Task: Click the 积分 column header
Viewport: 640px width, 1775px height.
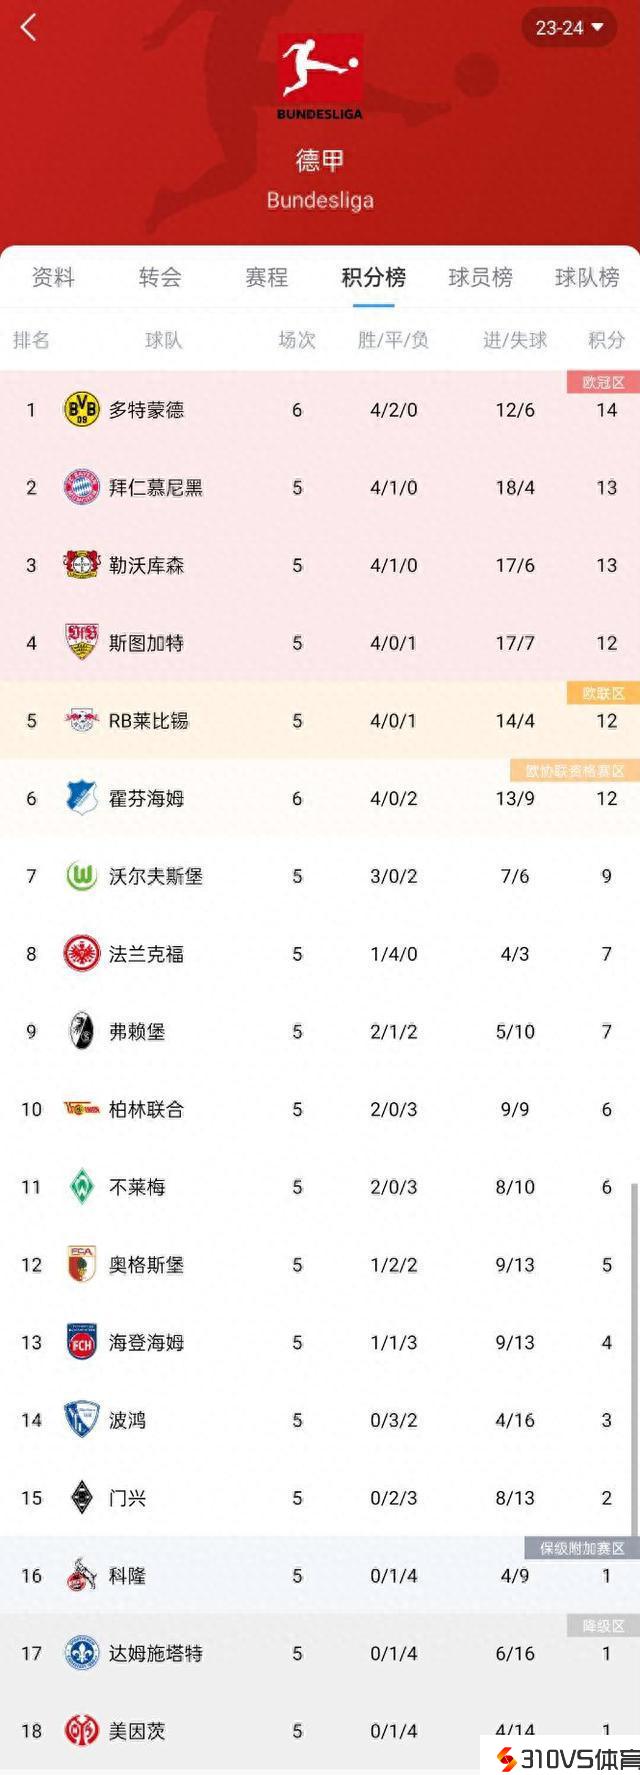Action: (606, 340)
